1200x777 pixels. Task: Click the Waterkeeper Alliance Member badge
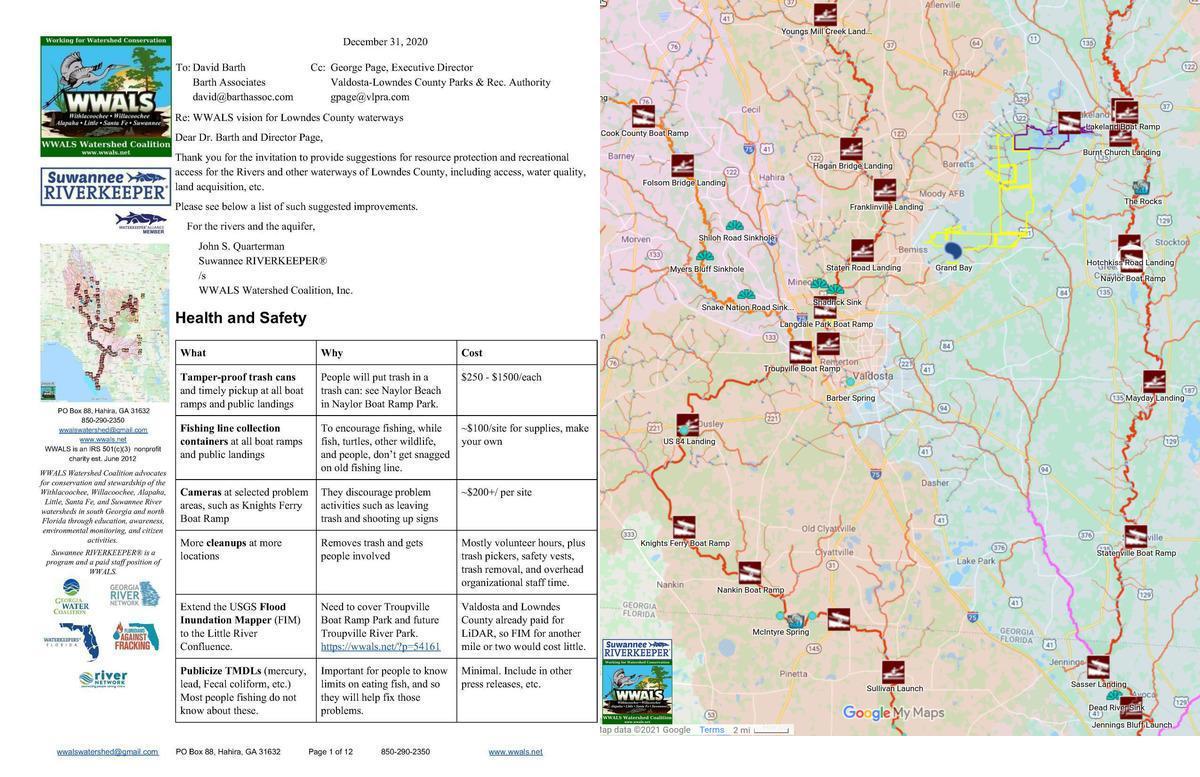[140, 222]
